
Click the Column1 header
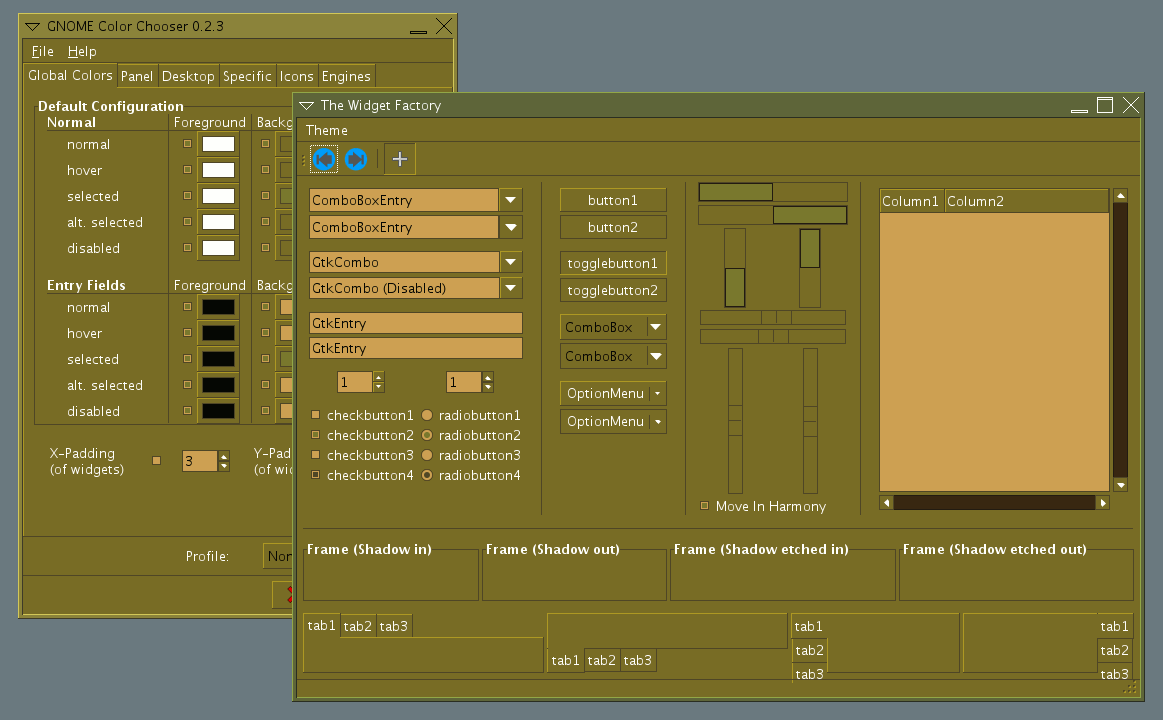(912, 201)
